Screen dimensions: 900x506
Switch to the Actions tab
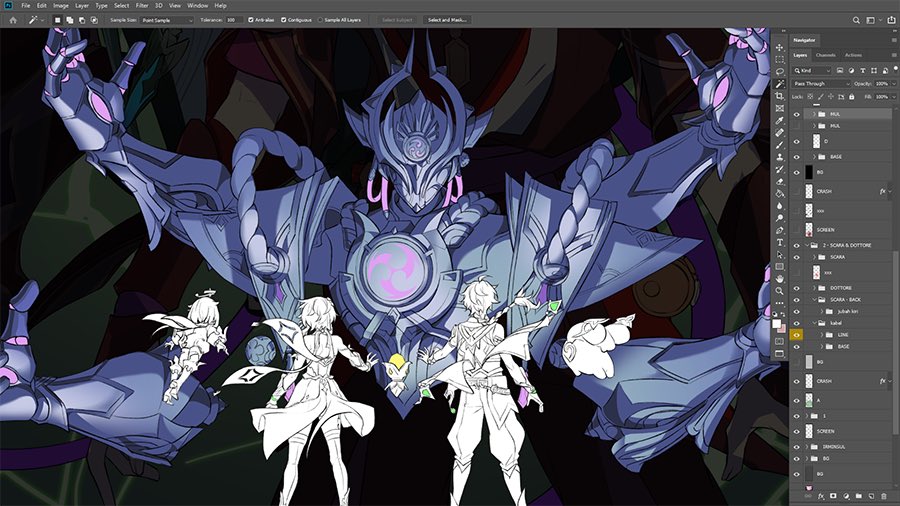(x=853, y=55)
